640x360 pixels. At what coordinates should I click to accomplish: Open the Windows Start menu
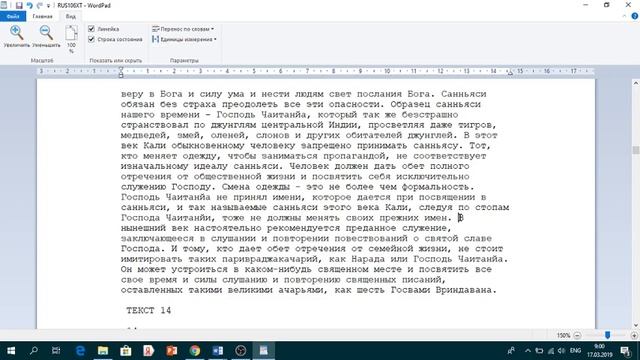click(x=11, y=351)
